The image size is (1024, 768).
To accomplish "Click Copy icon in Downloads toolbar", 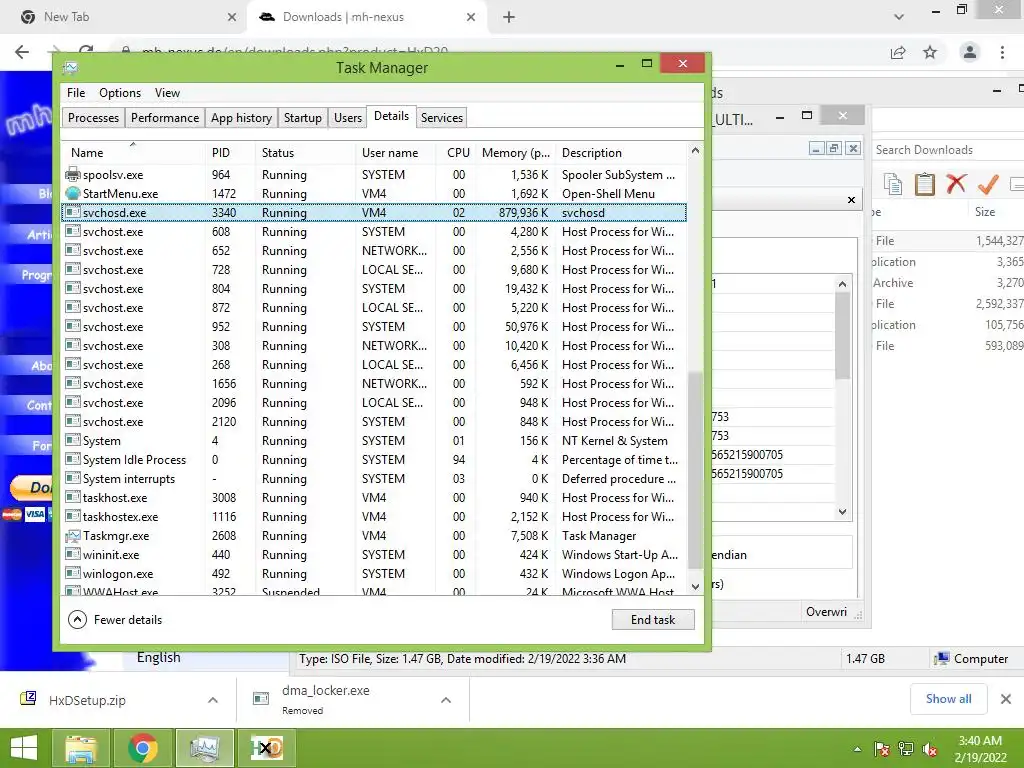I will pos(893,184).
